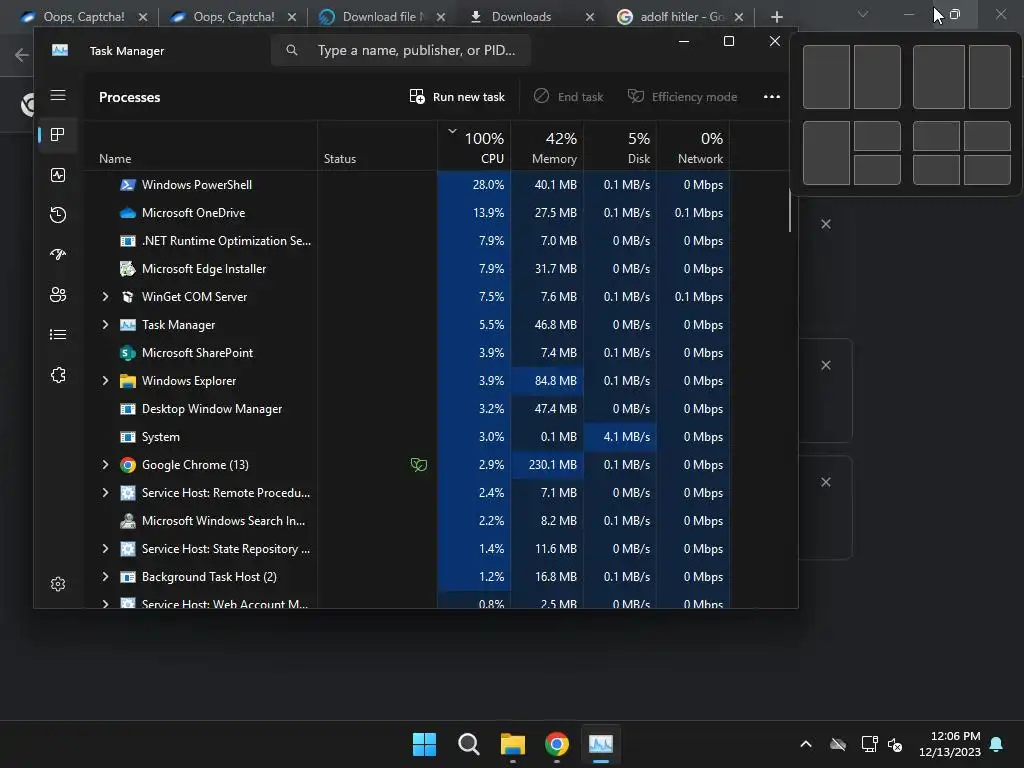Image resolution: width=1024 pixels, height=768 pixels.
Task: Open the Services page puzzle icon
Action: (57, 375)
